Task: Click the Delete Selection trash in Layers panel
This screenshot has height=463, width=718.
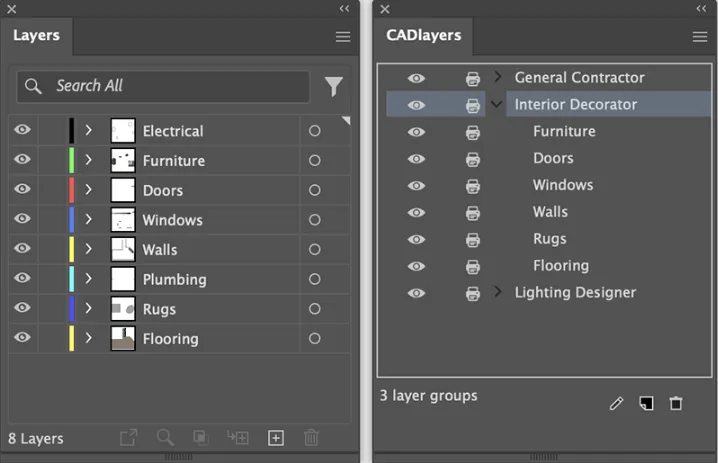Action: coord(311,437)
